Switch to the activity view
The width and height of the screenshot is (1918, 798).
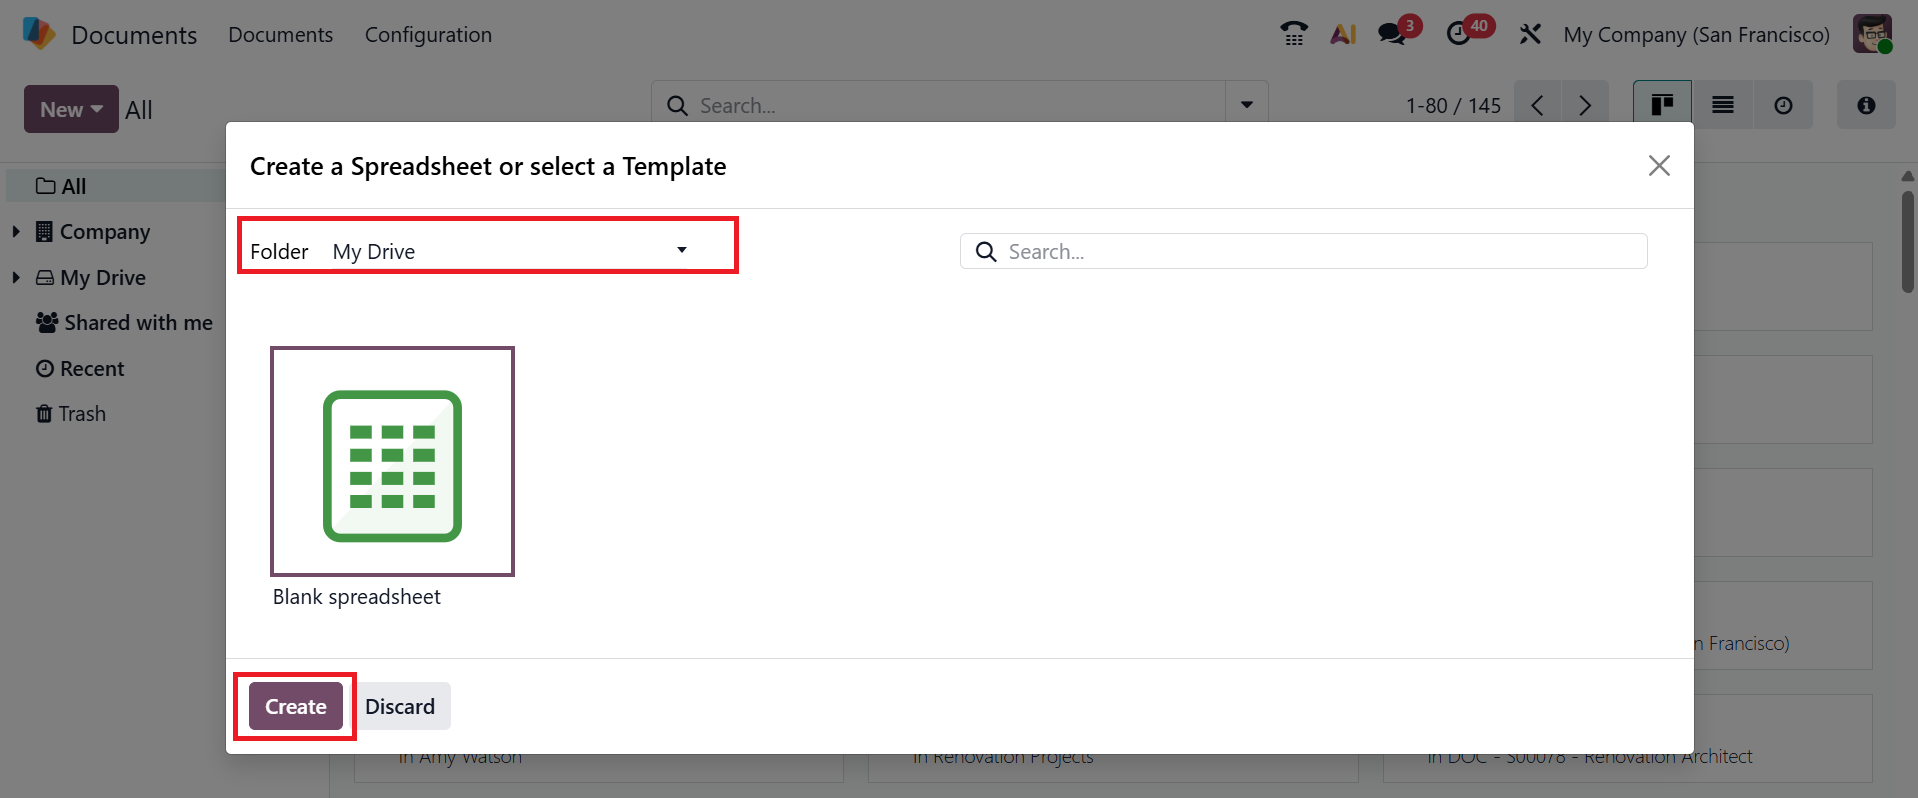1783,105
